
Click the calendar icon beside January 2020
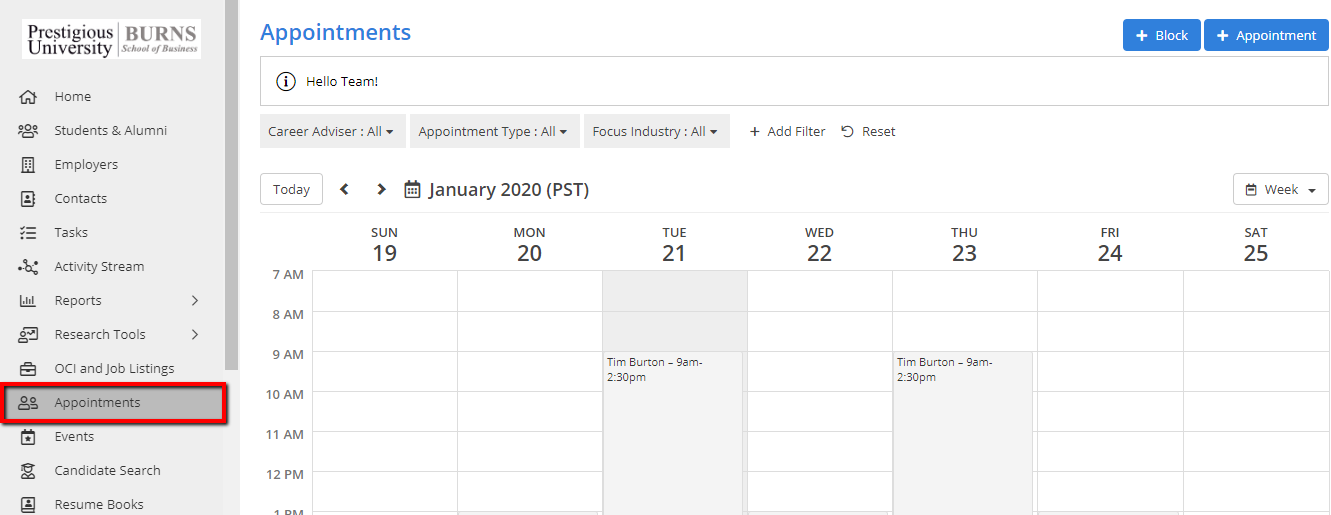(412, 189)
